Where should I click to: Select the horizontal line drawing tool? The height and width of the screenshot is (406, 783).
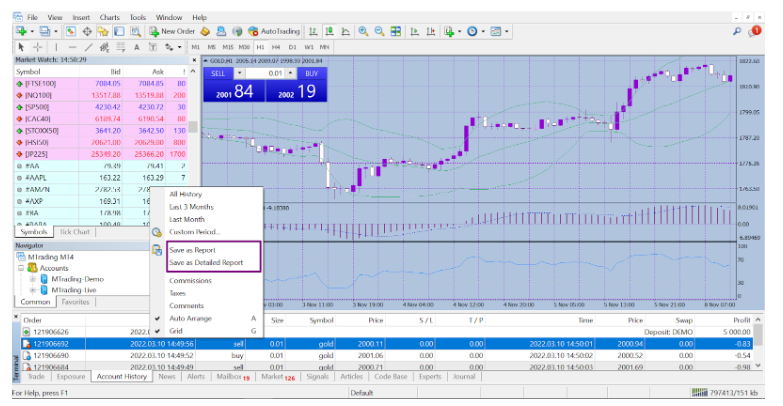72,47
